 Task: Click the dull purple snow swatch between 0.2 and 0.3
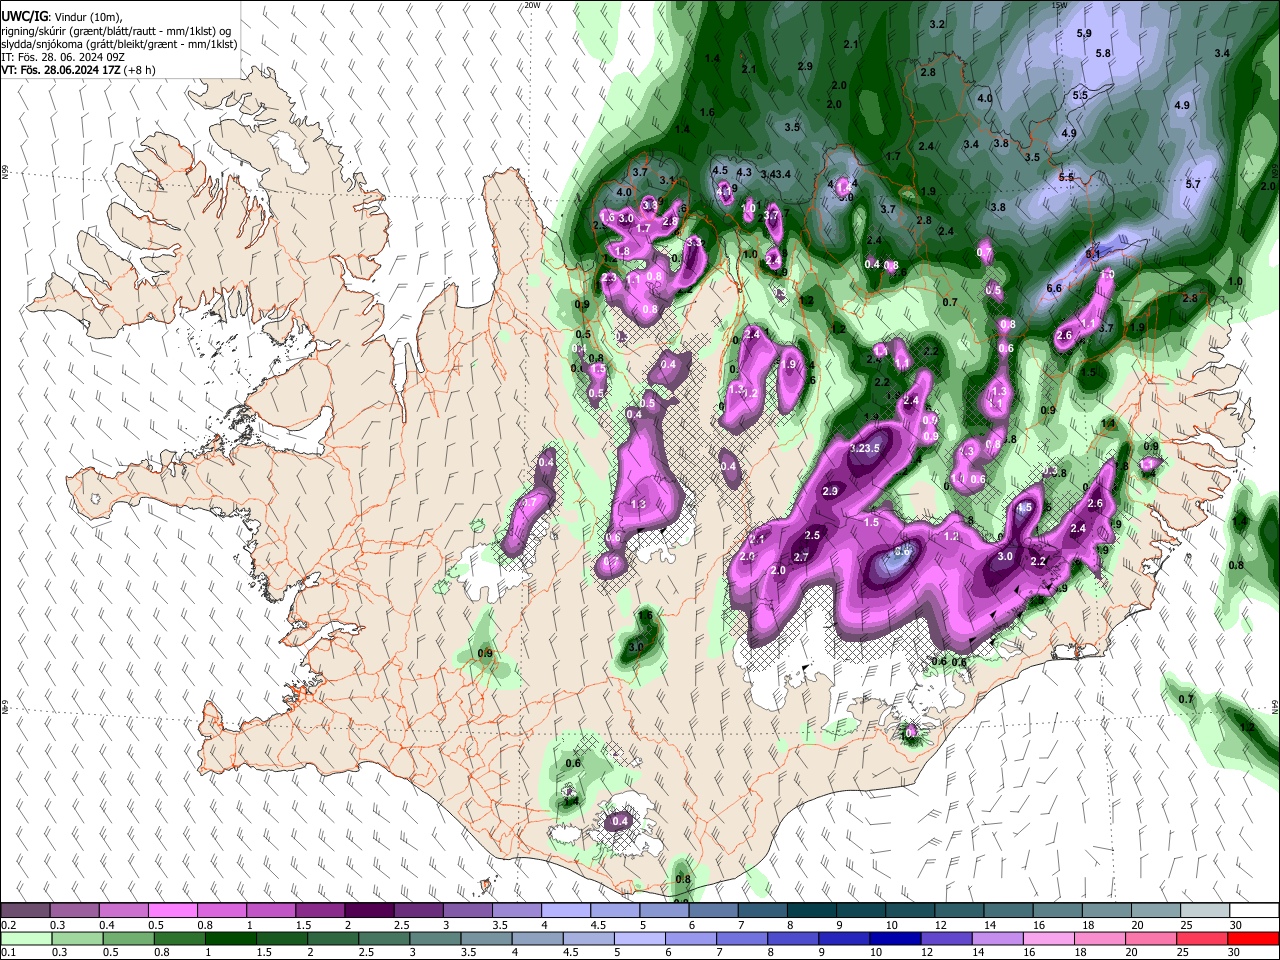[26, 911]
